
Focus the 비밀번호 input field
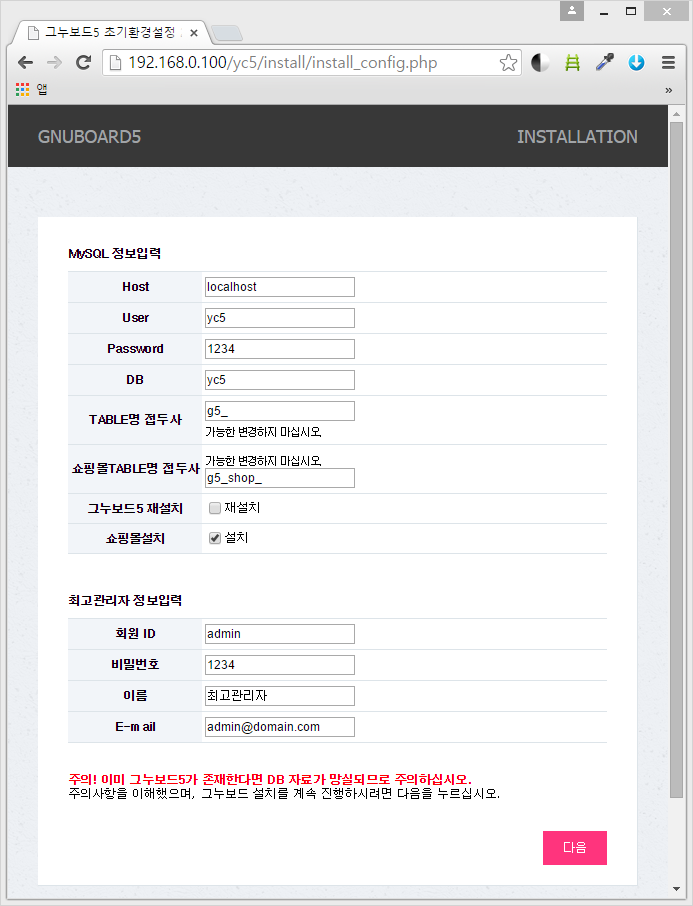[280, 665]
